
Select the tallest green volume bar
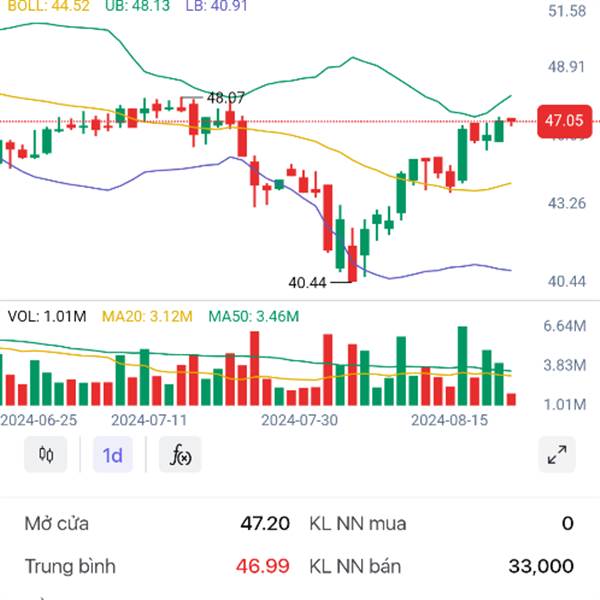[462, 366]
